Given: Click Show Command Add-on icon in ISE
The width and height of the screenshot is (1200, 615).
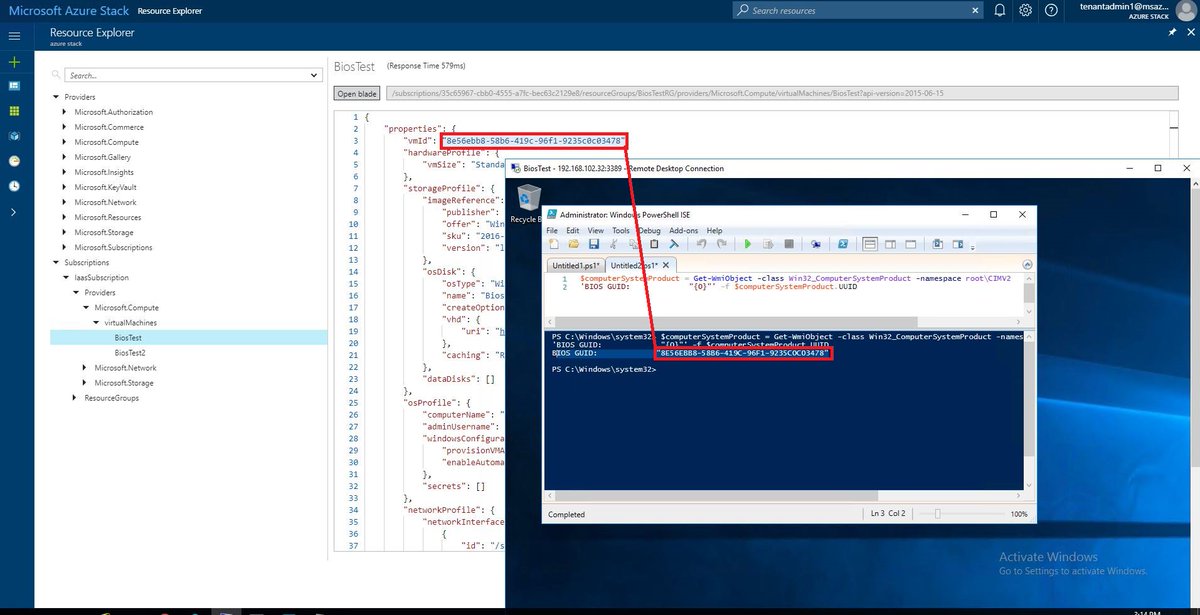Looking at the screenshot, I should [x=956, y=244].
